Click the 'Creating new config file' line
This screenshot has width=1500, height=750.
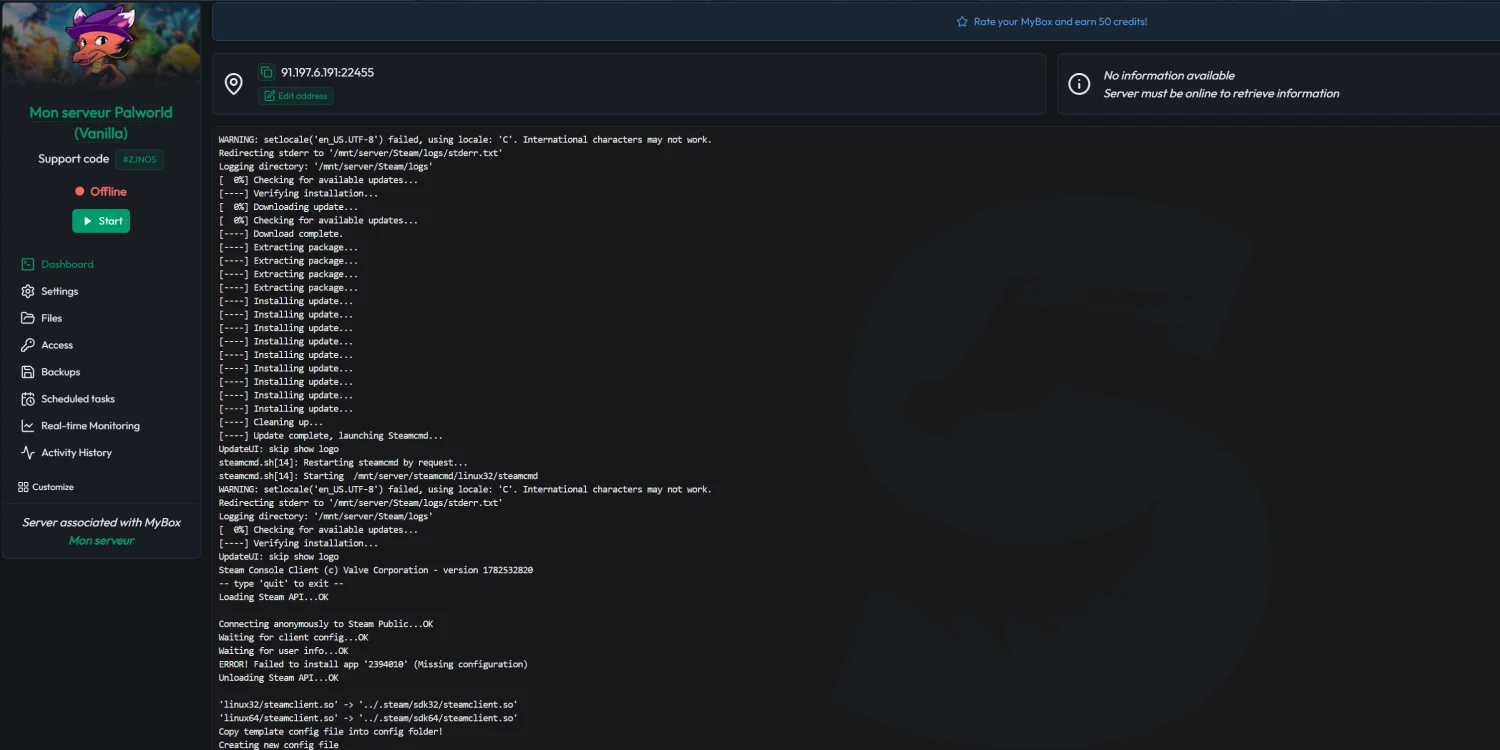(x=279, y=745)
